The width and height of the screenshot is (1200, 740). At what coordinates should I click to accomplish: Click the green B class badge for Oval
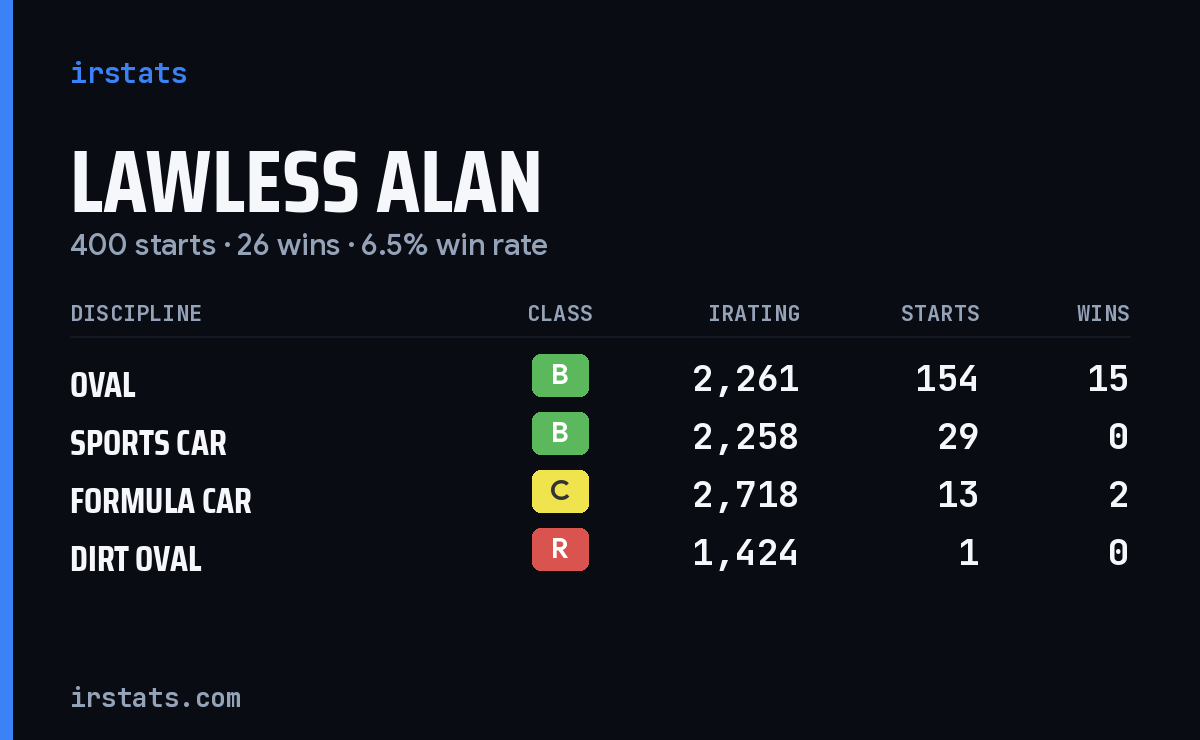560,376
